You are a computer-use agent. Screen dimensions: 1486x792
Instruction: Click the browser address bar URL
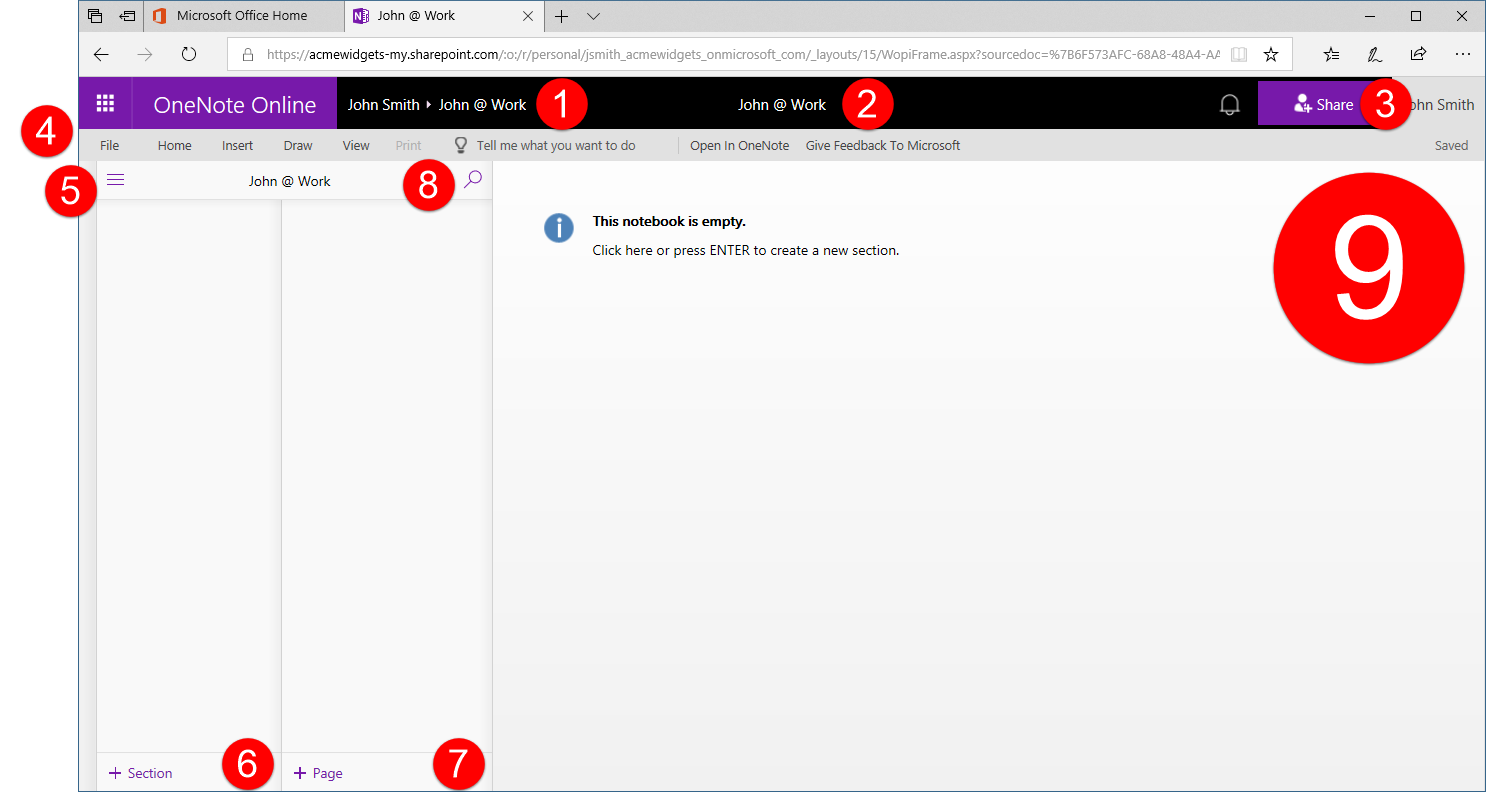(743, 54)
